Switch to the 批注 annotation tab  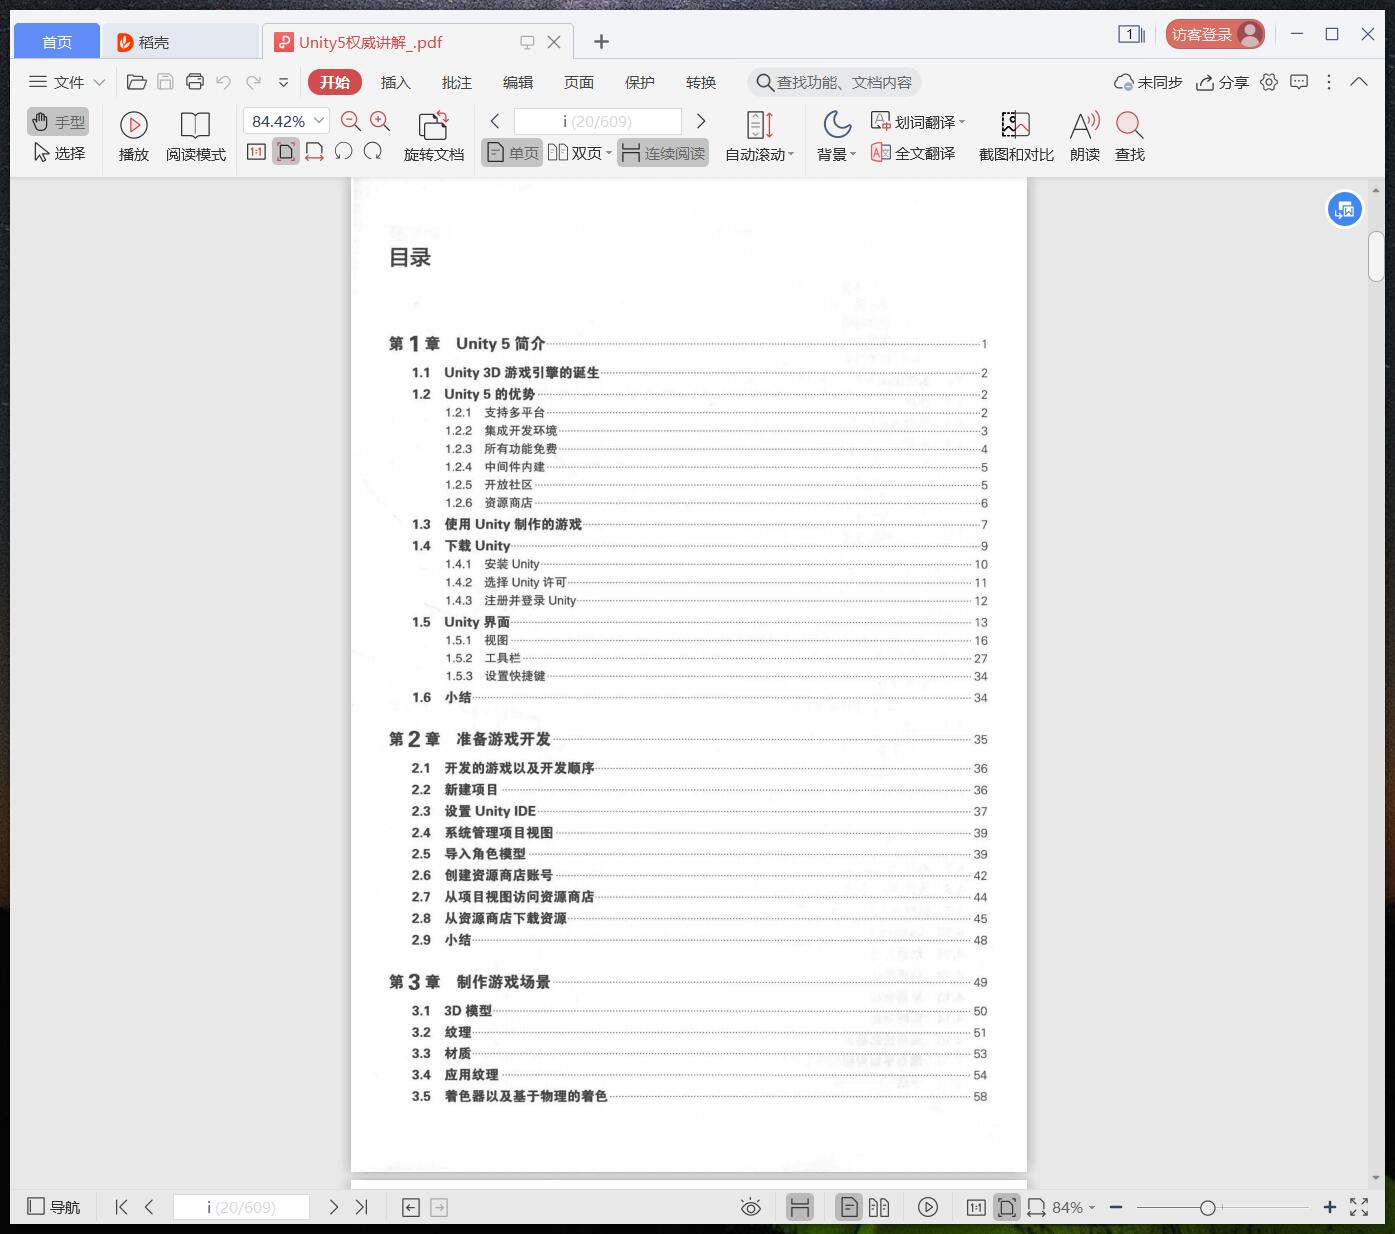click(457, 82)
